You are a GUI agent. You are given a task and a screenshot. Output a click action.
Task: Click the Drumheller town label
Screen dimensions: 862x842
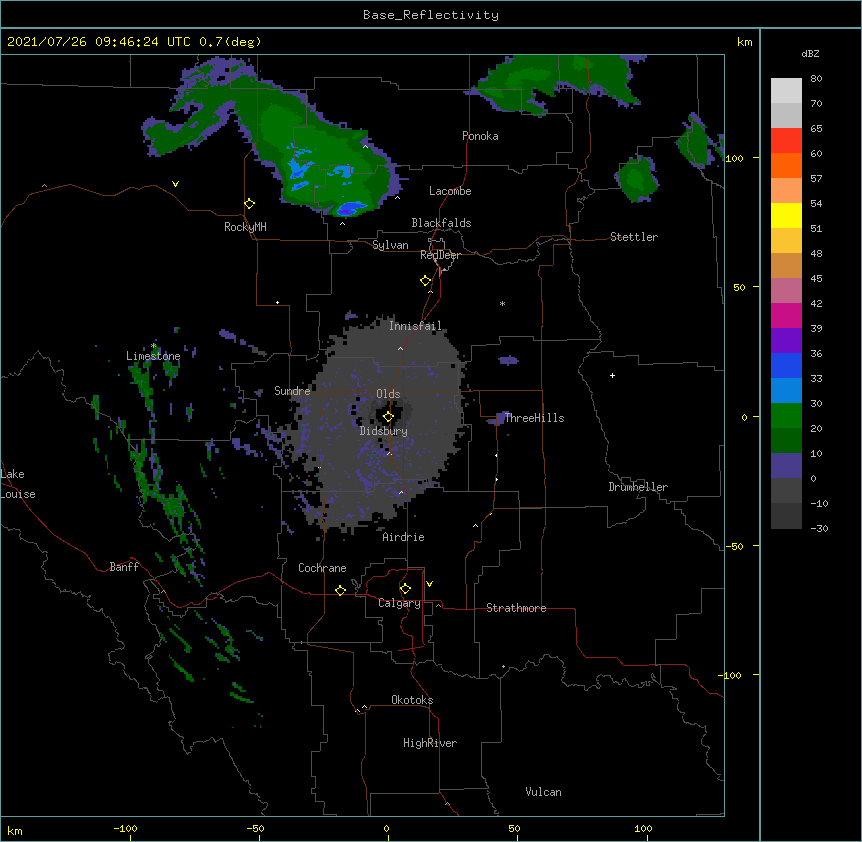coord(638,487)
